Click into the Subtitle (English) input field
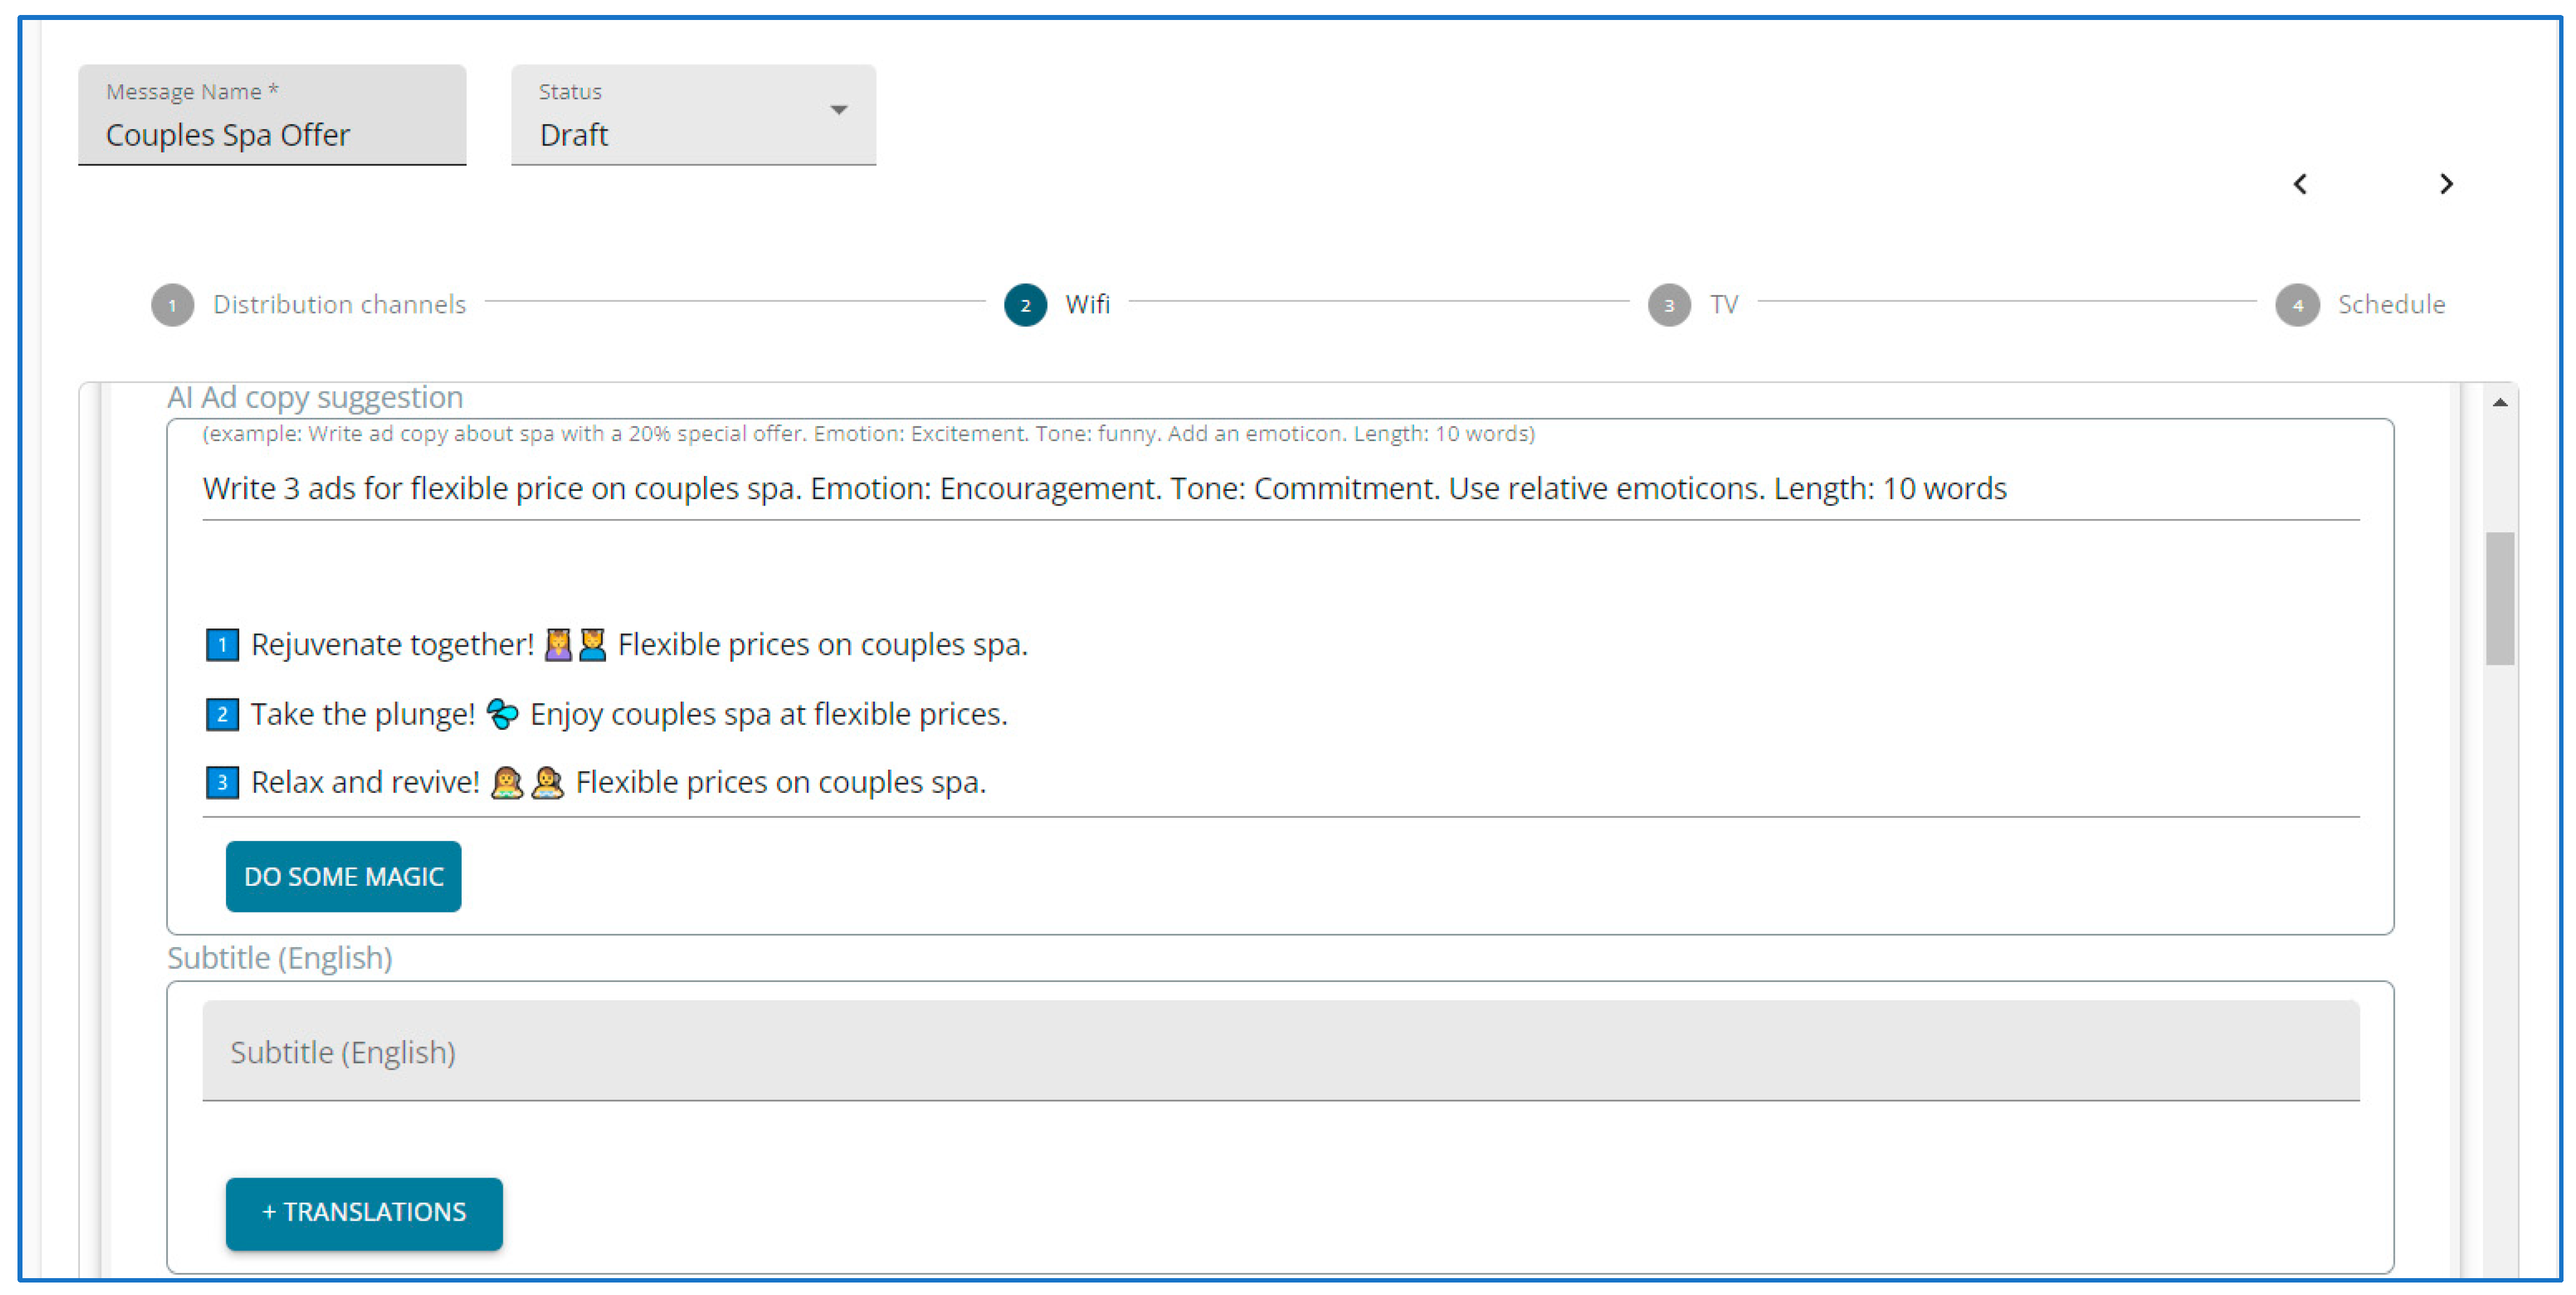 tap(1280, 1052)
